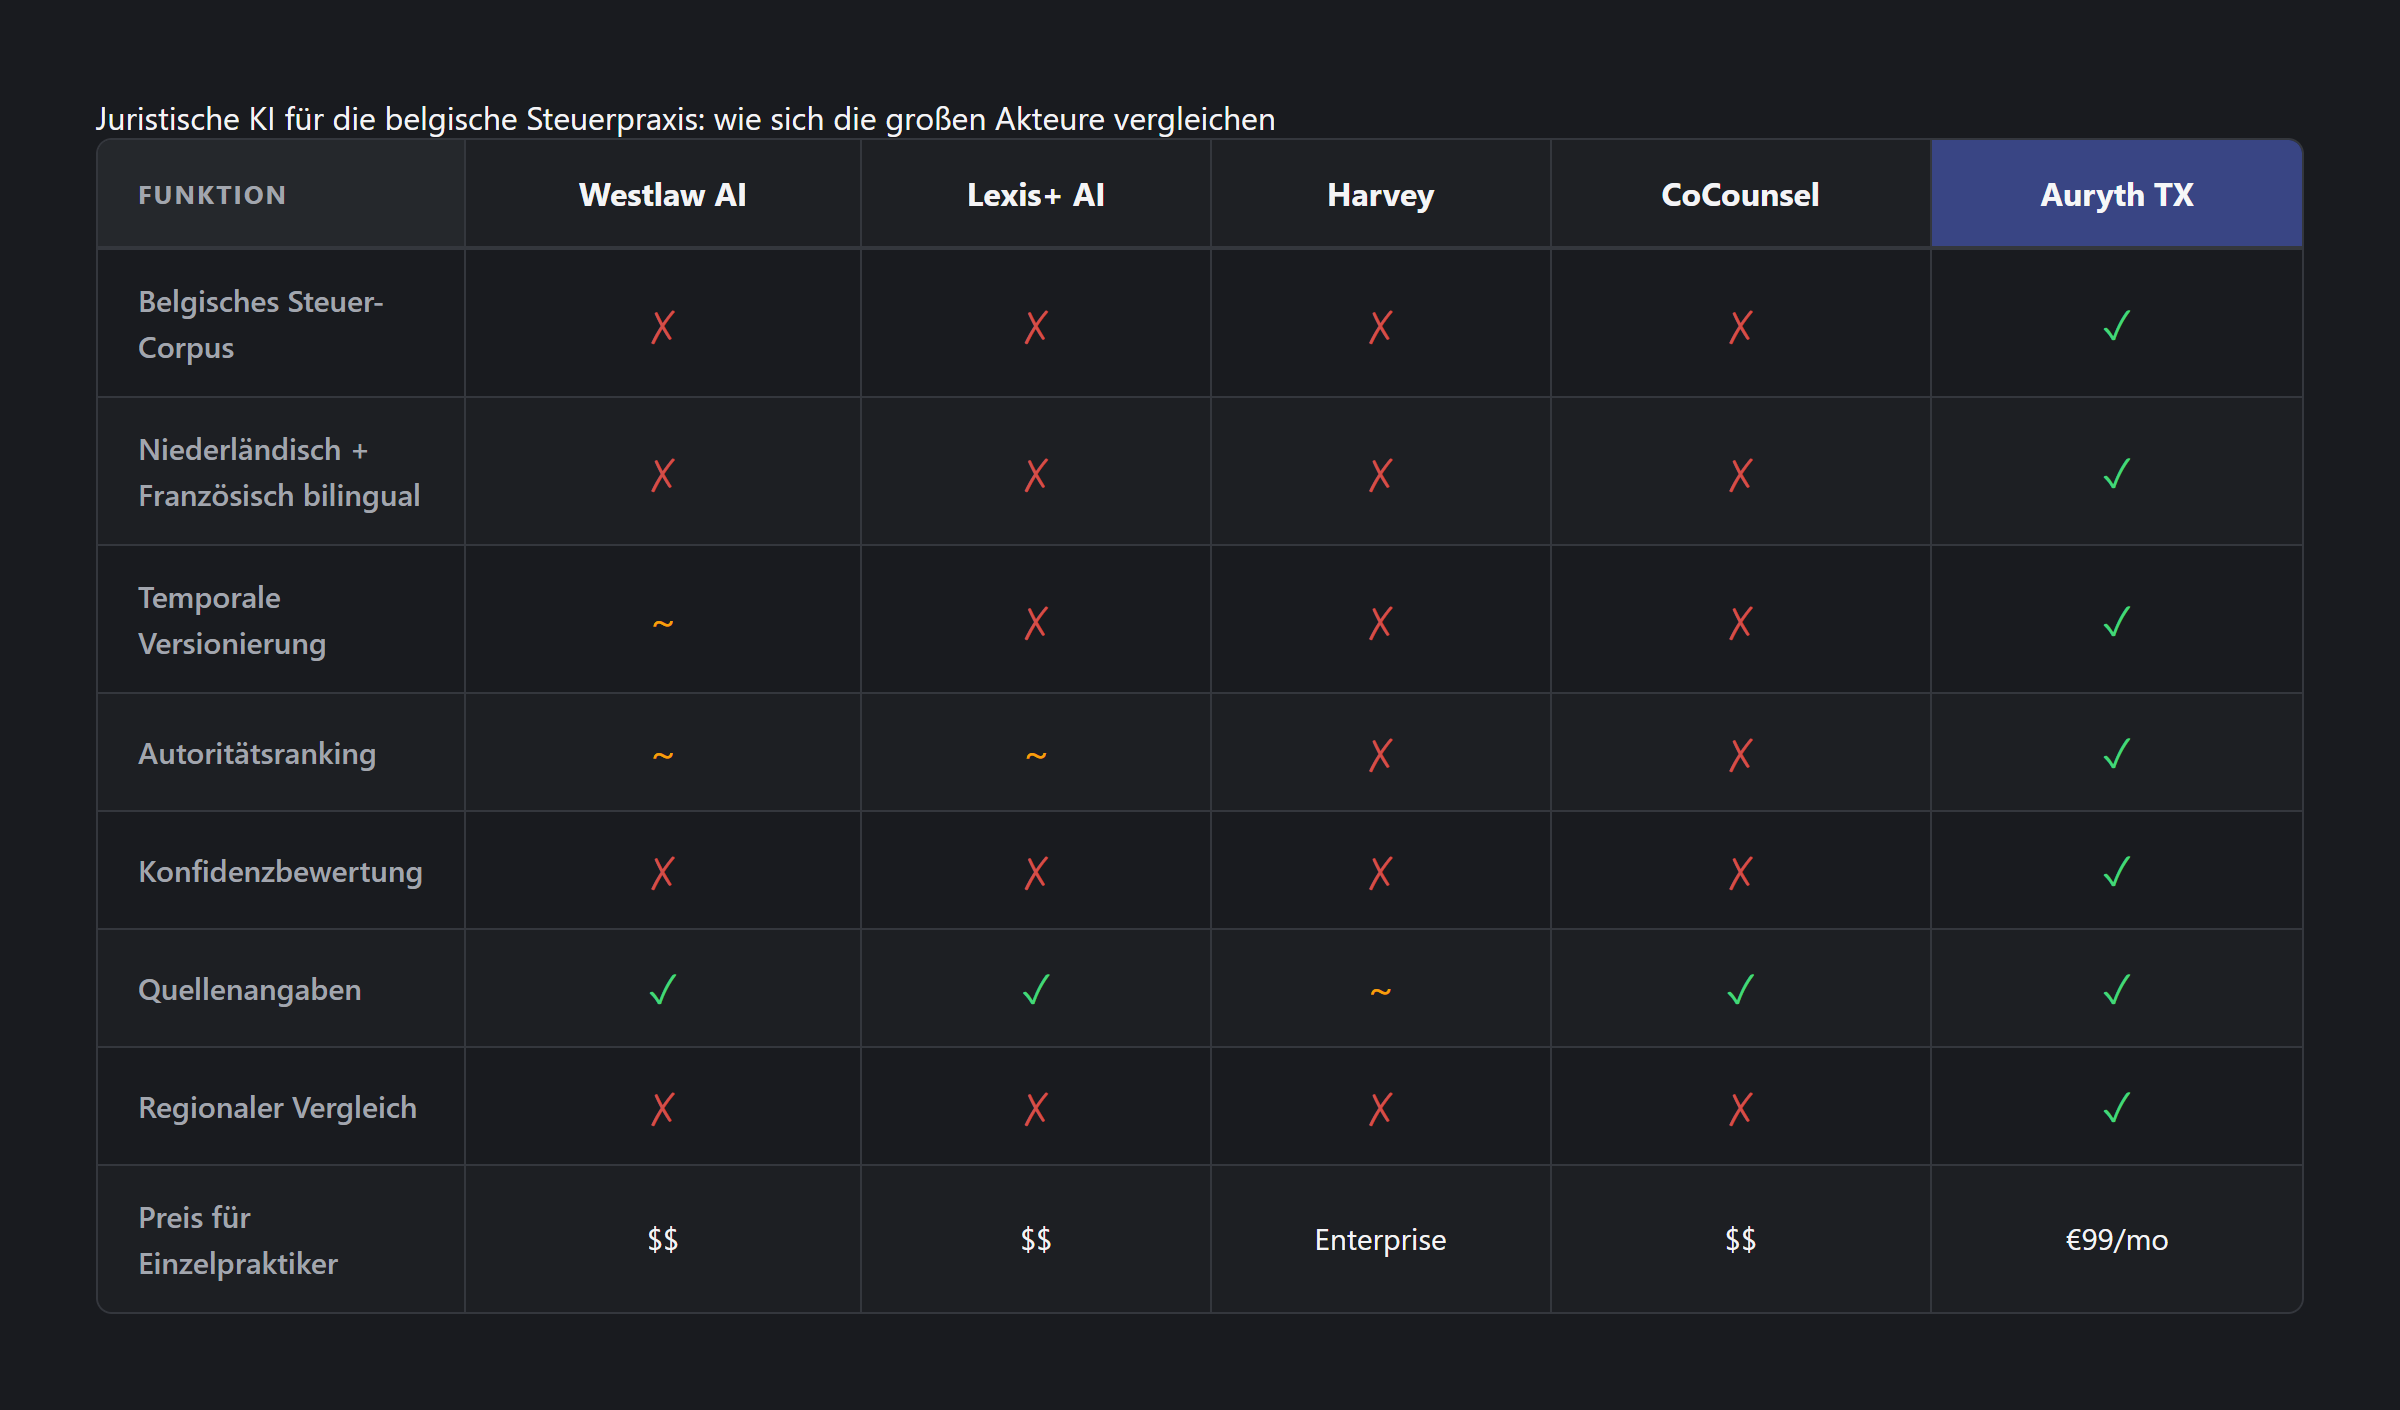Click the €99/mo price for Auryth TX
The height and width of the screenshot is (1410, 2400).
coord(2116,1240)
